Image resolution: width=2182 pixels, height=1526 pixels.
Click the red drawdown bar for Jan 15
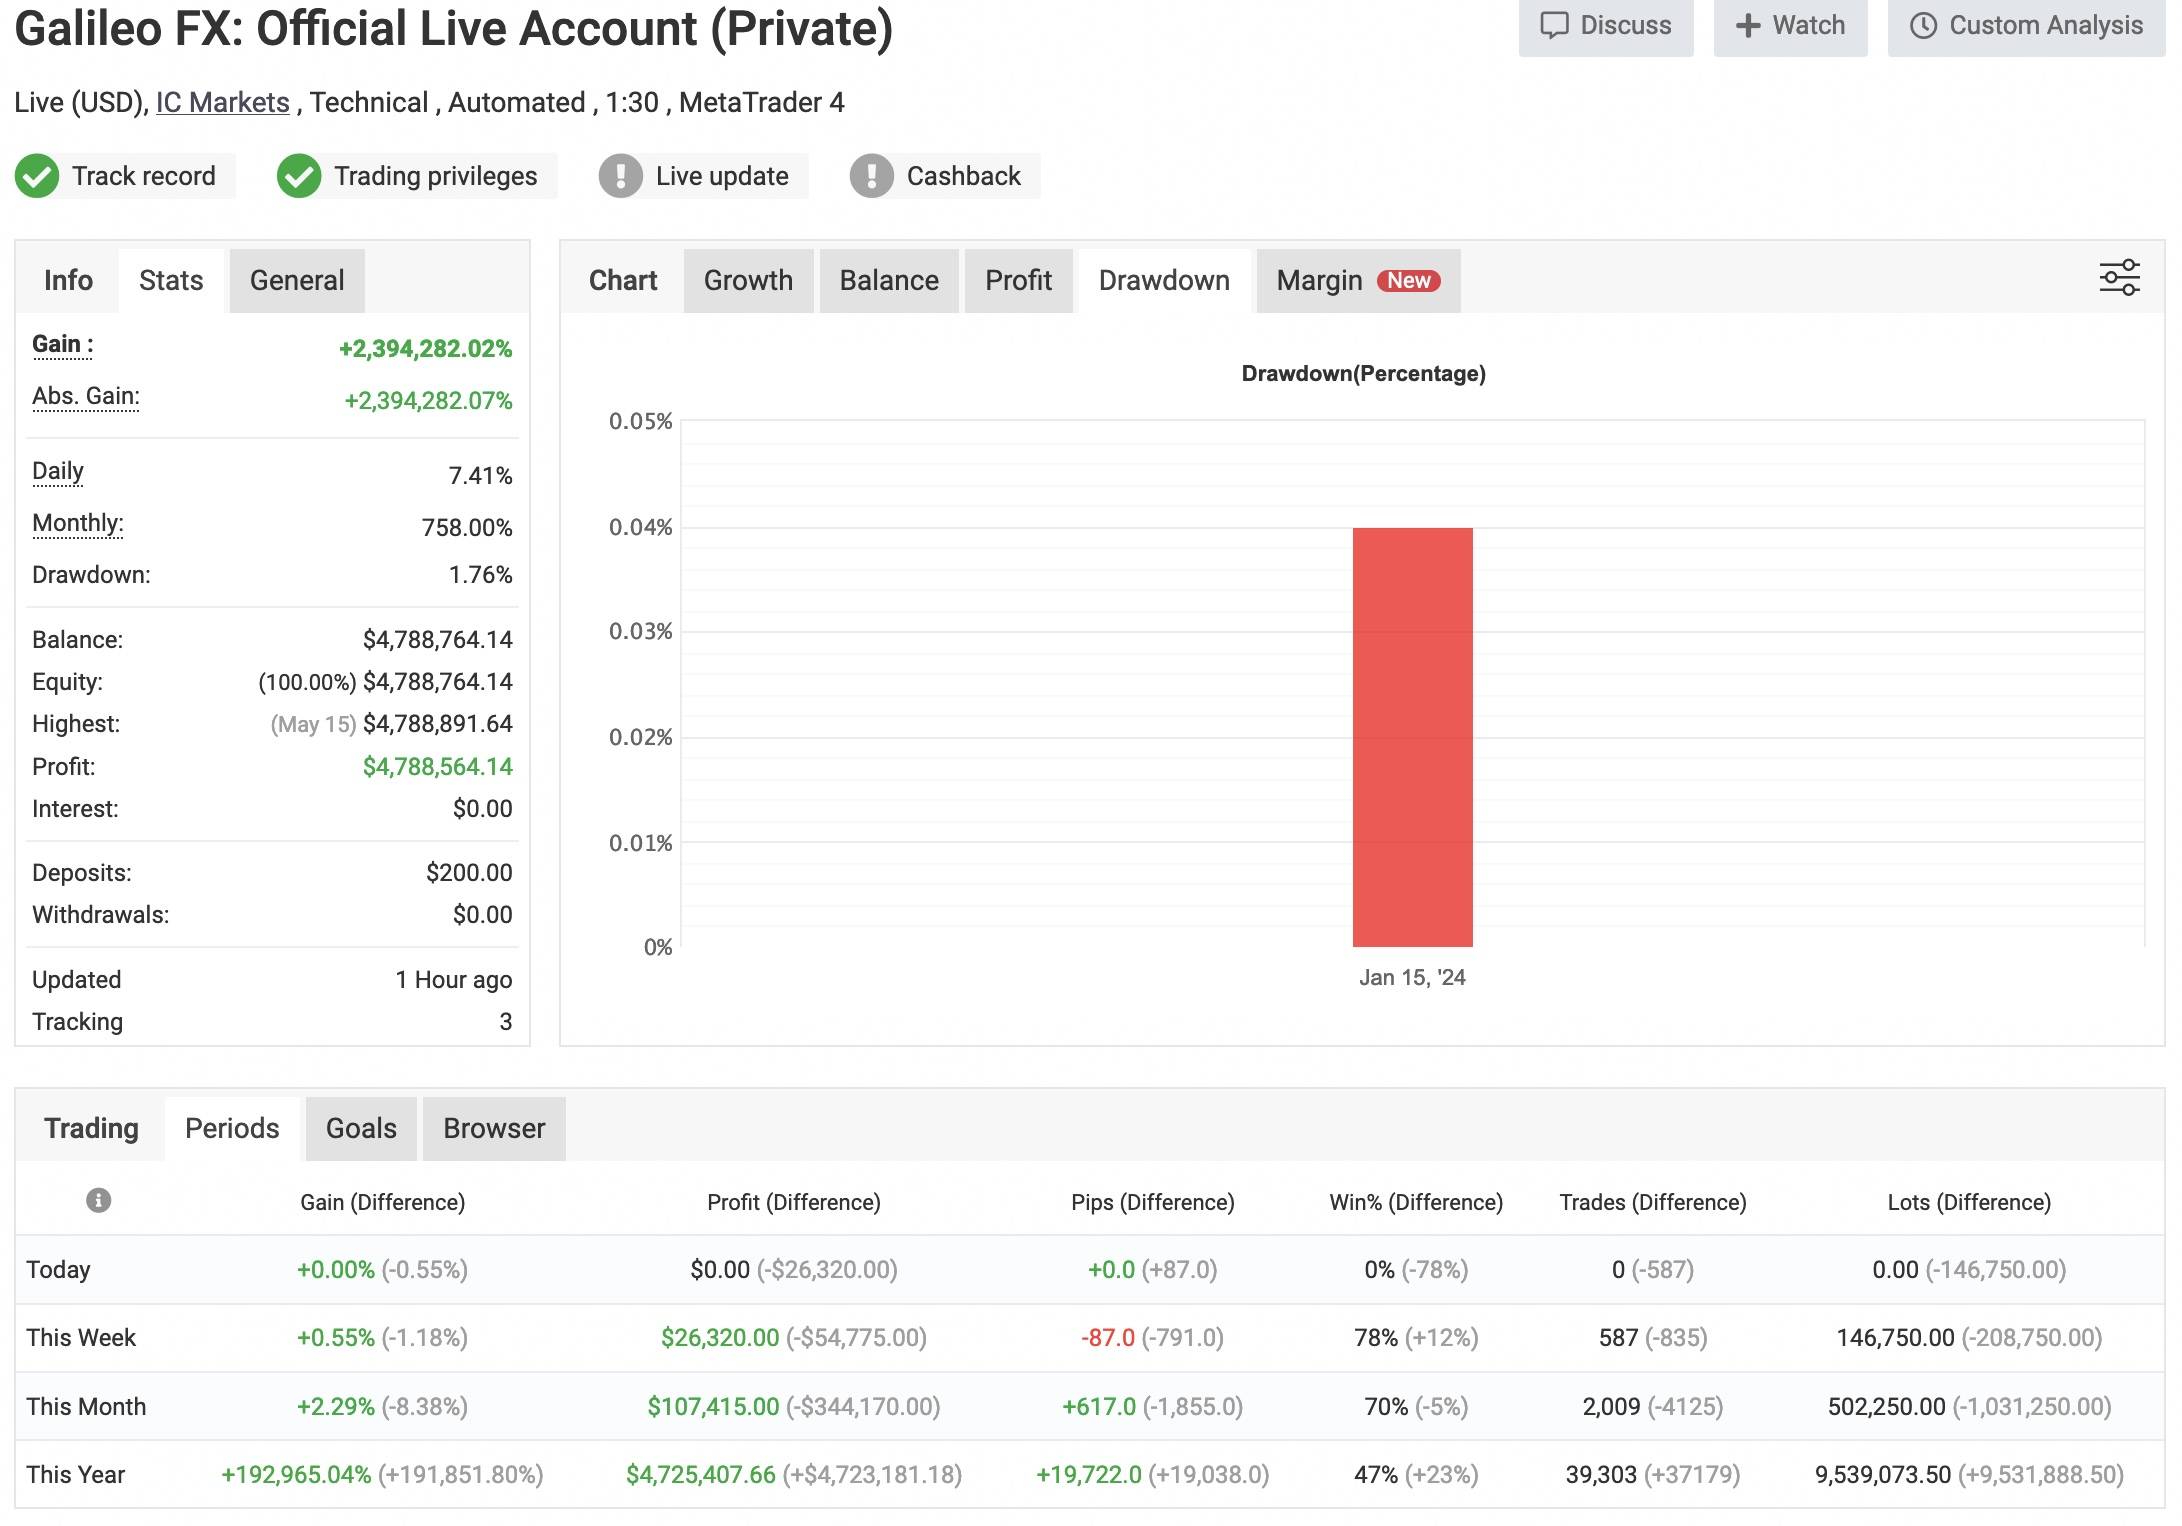point(1412,737)
